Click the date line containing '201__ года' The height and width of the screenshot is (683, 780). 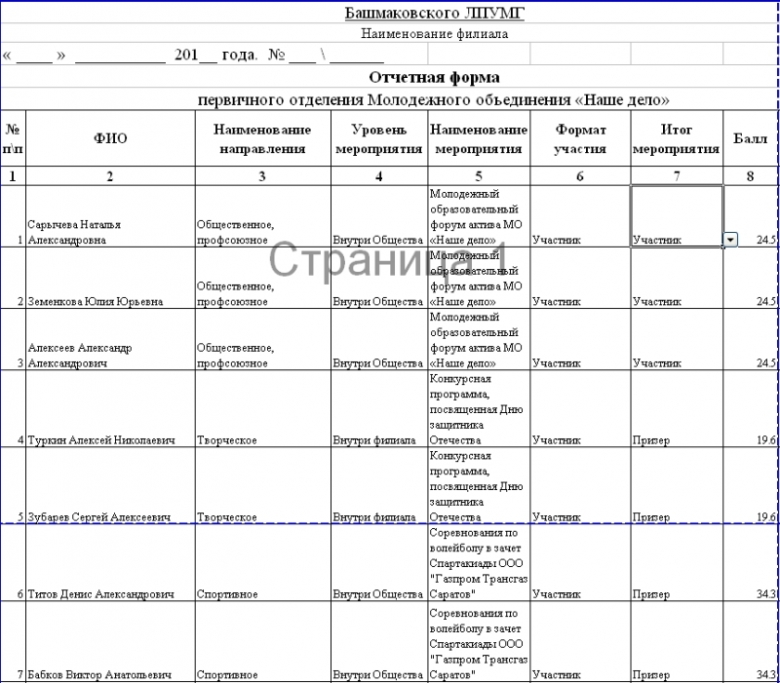coord(193,55)
